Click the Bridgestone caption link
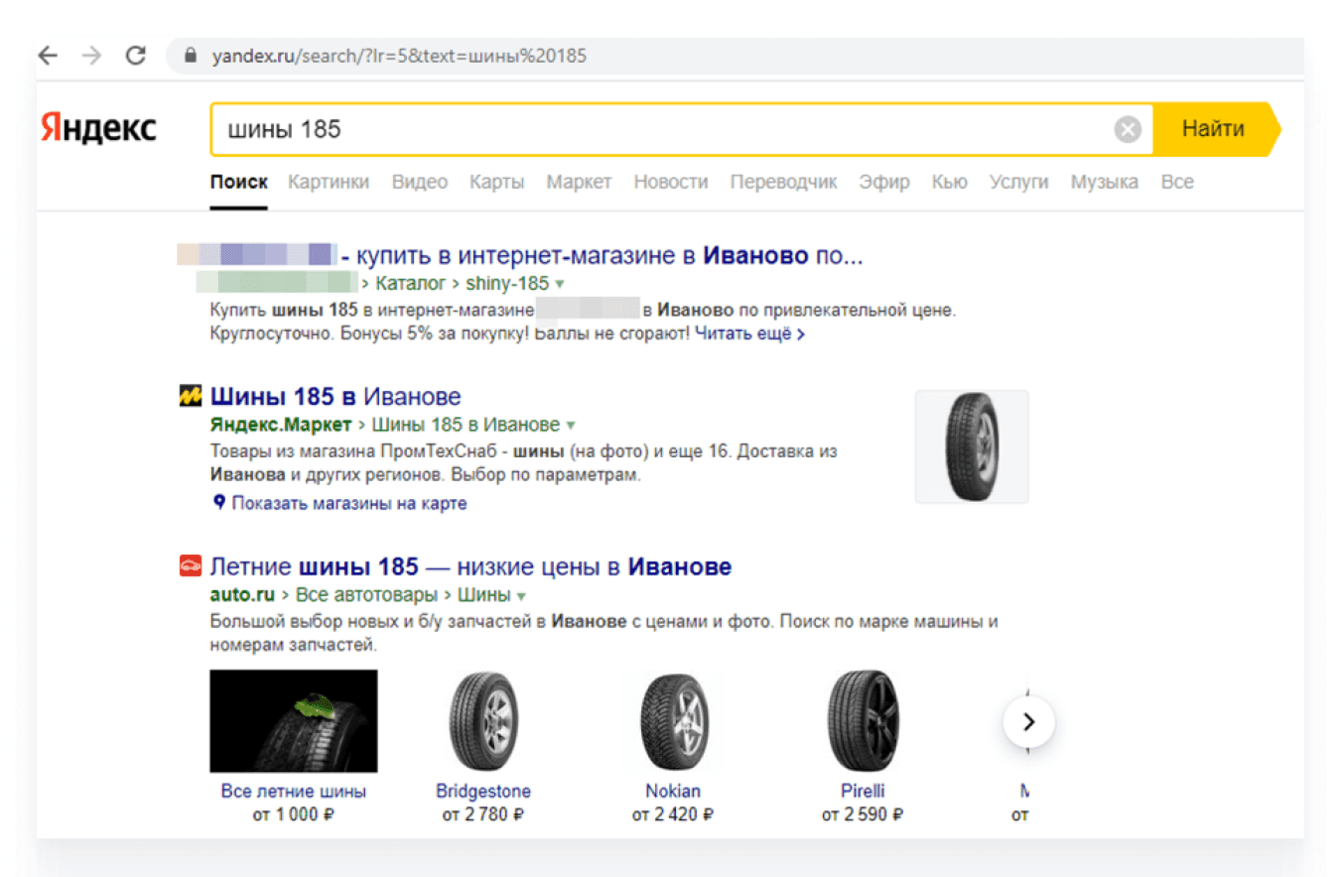This screenshot has height=877, width=1340. pos(483,791)
